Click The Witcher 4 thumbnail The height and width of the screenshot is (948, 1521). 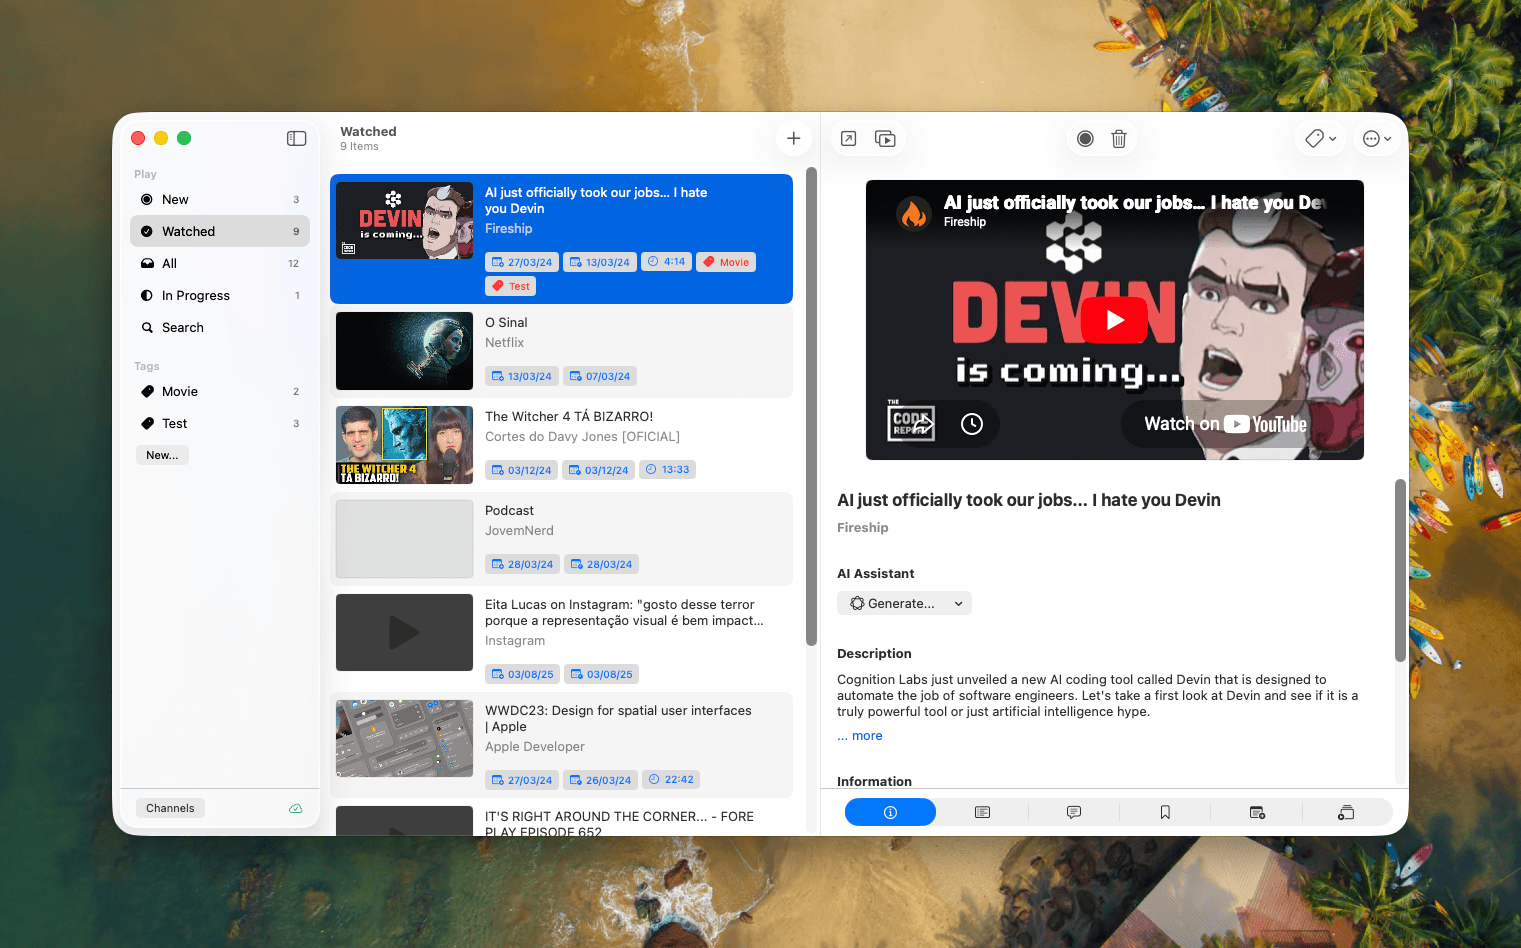(404, 445)
